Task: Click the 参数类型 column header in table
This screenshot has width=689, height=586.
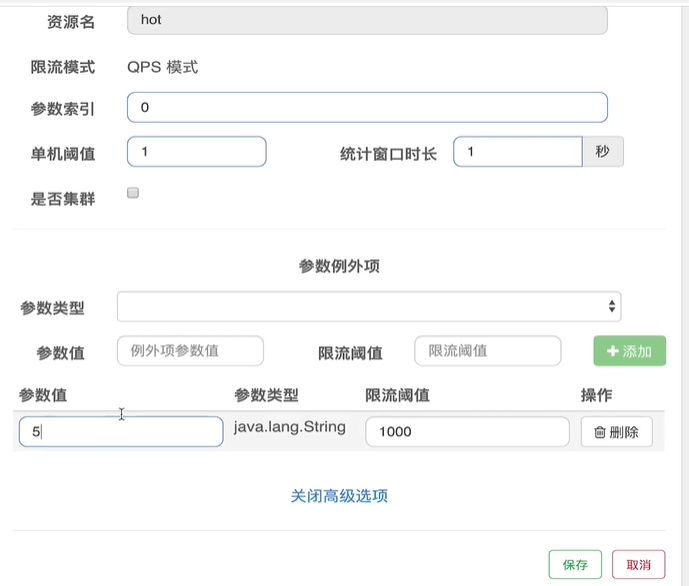Action: 266,395
